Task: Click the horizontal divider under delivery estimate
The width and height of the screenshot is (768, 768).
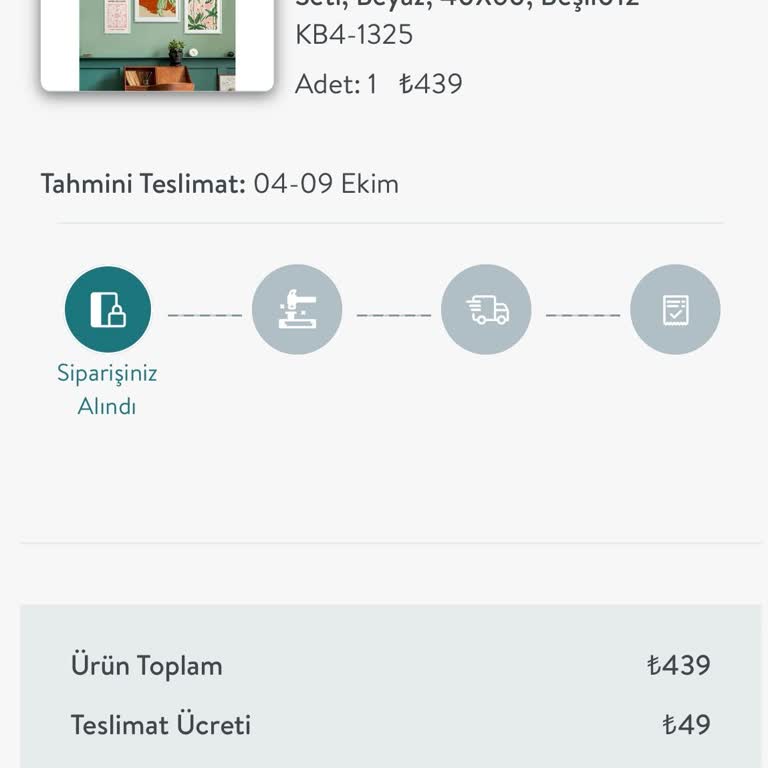Action: pyautogui.click(x=390, y=223)
